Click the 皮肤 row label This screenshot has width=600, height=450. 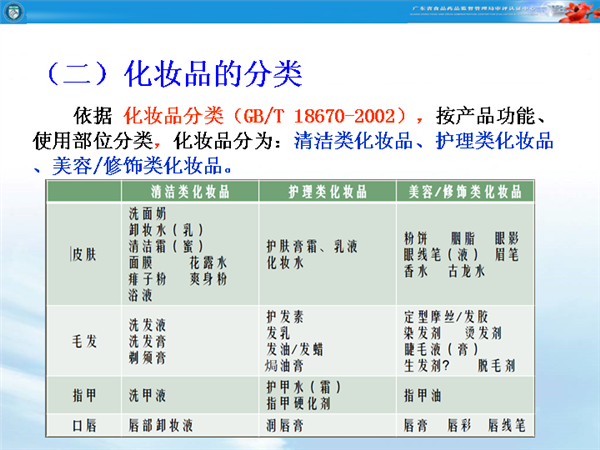83,253
